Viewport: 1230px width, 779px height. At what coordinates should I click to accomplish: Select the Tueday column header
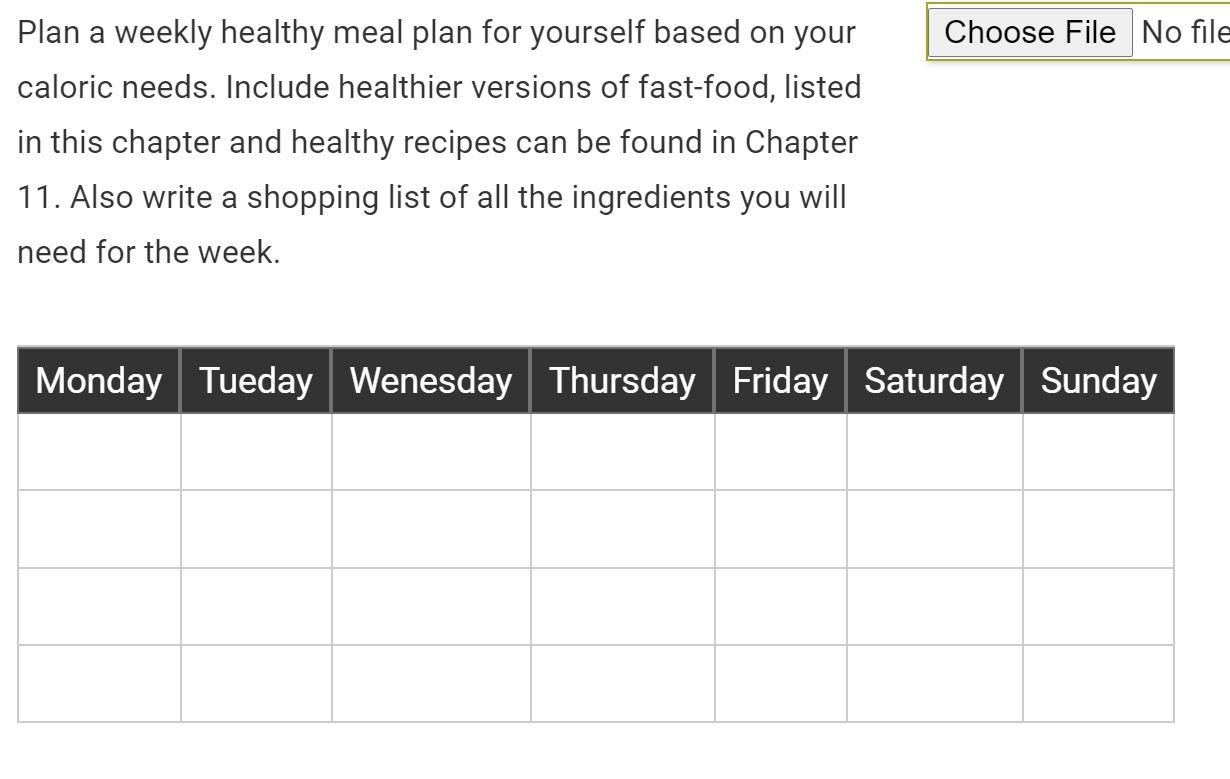pos(255,381)
